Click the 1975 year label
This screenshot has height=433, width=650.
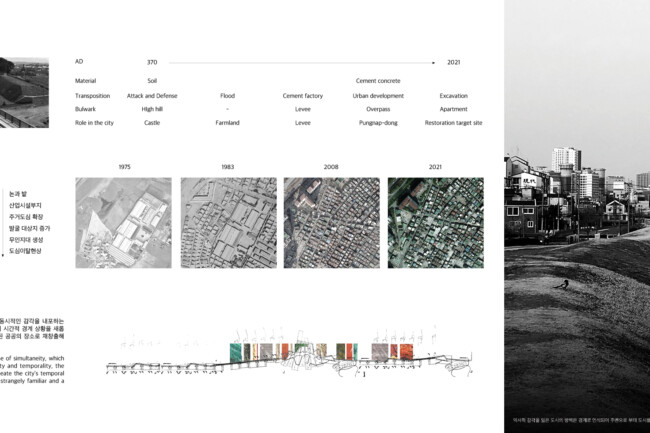pyautogui.click(x=124, y=167)
